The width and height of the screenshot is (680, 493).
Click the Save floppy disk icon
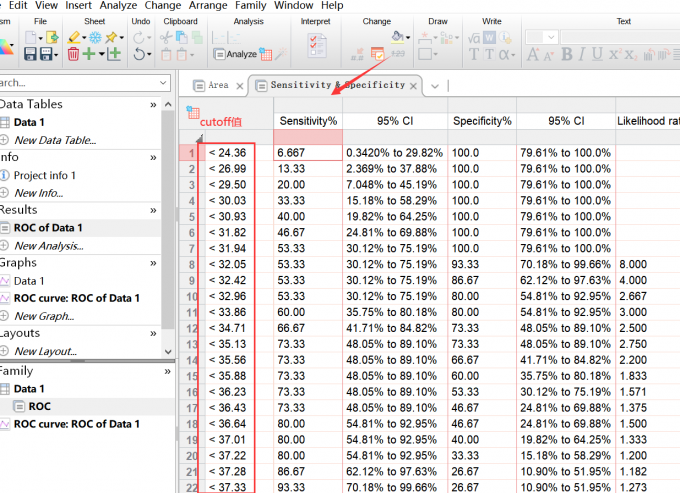click(x=30, y=54)
